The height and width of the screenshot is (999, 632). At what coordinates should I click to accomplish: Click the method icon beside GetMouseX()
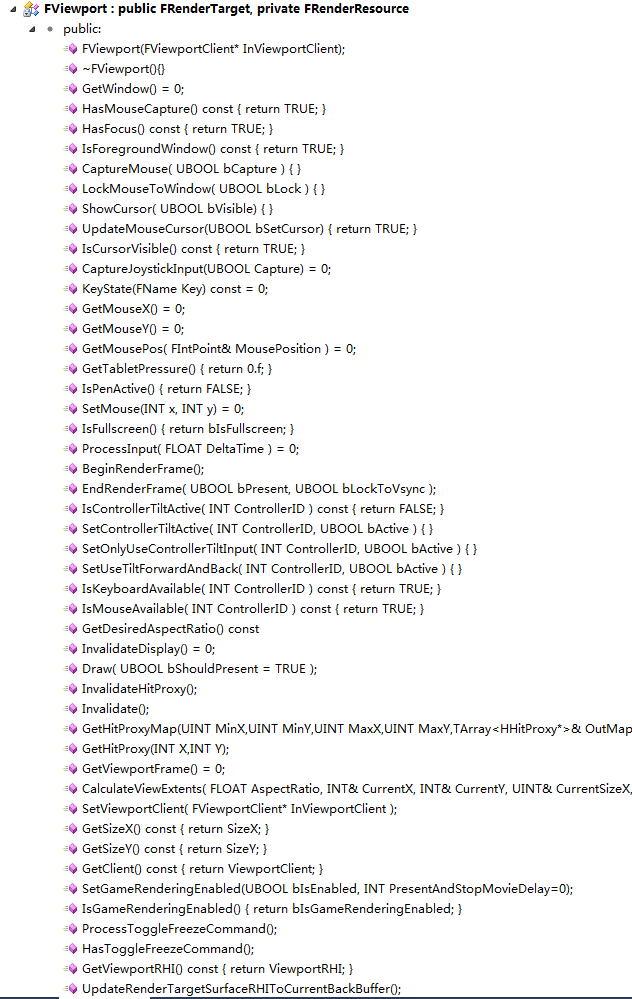[x=70, y=309]
